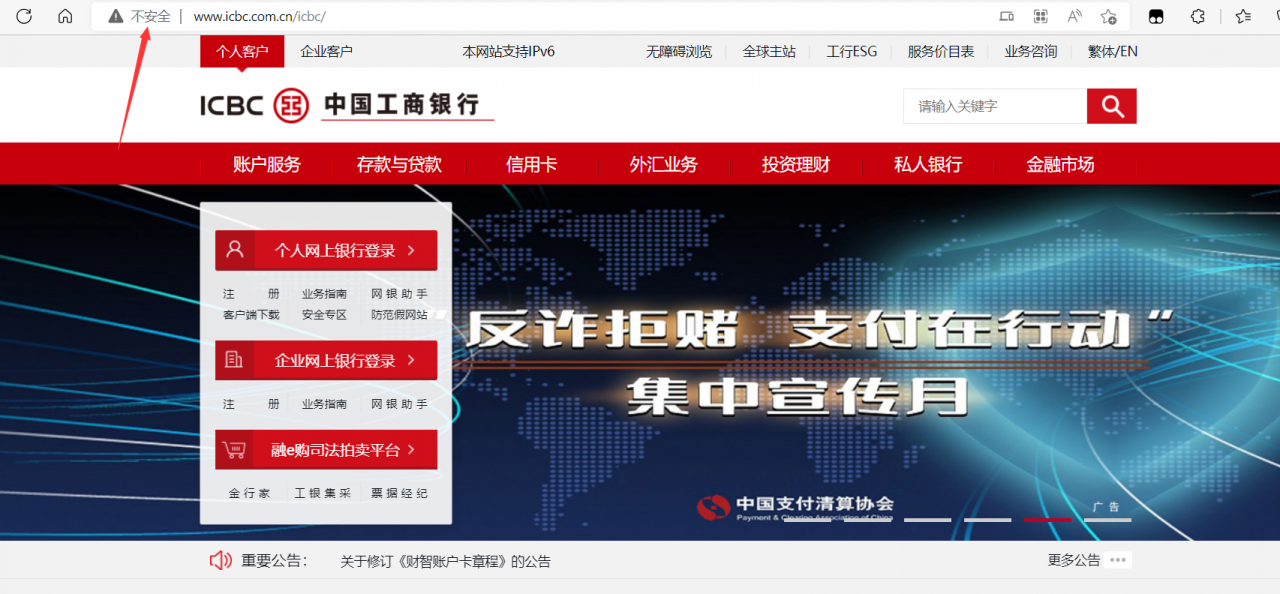Open 网银助手 under enterprise banking login
Viewport: 1280px width, 594px height.
coord(399,404)
